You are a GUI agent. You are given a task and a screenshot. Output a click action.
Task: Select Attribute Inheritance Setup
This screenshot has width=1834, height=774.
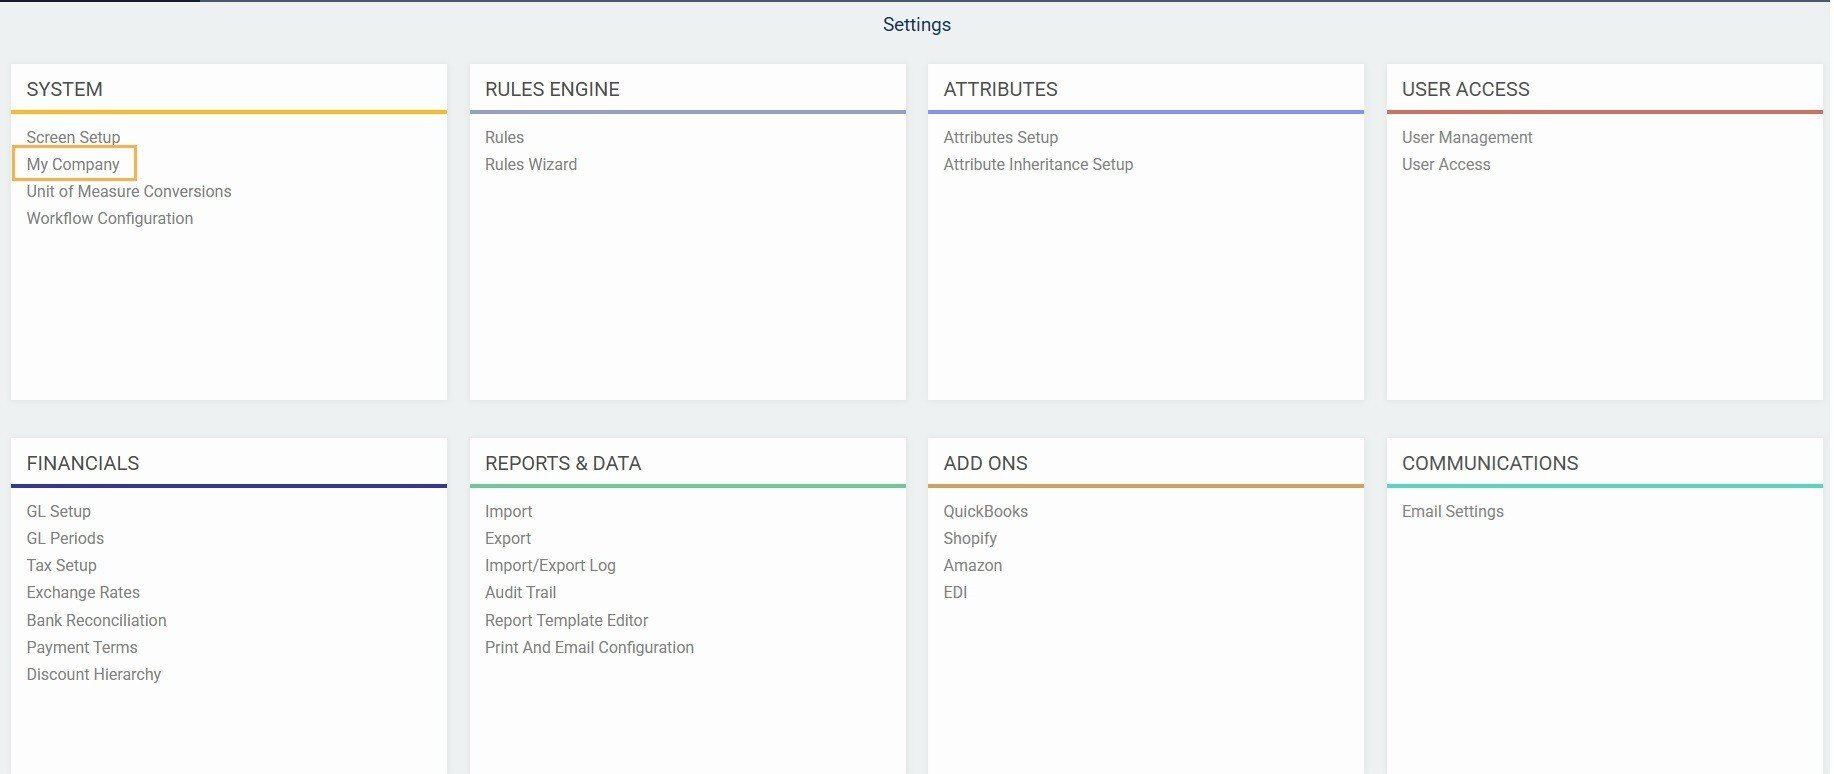click(x=1037, y=164)
